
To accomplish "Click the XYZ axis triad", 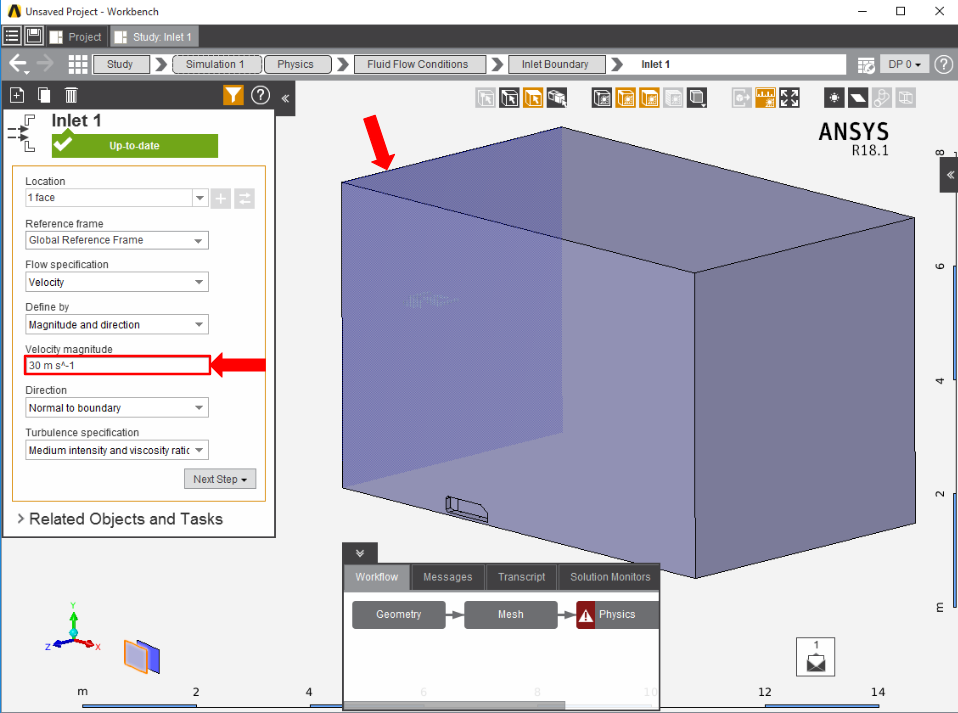I will tap(73, 628).
